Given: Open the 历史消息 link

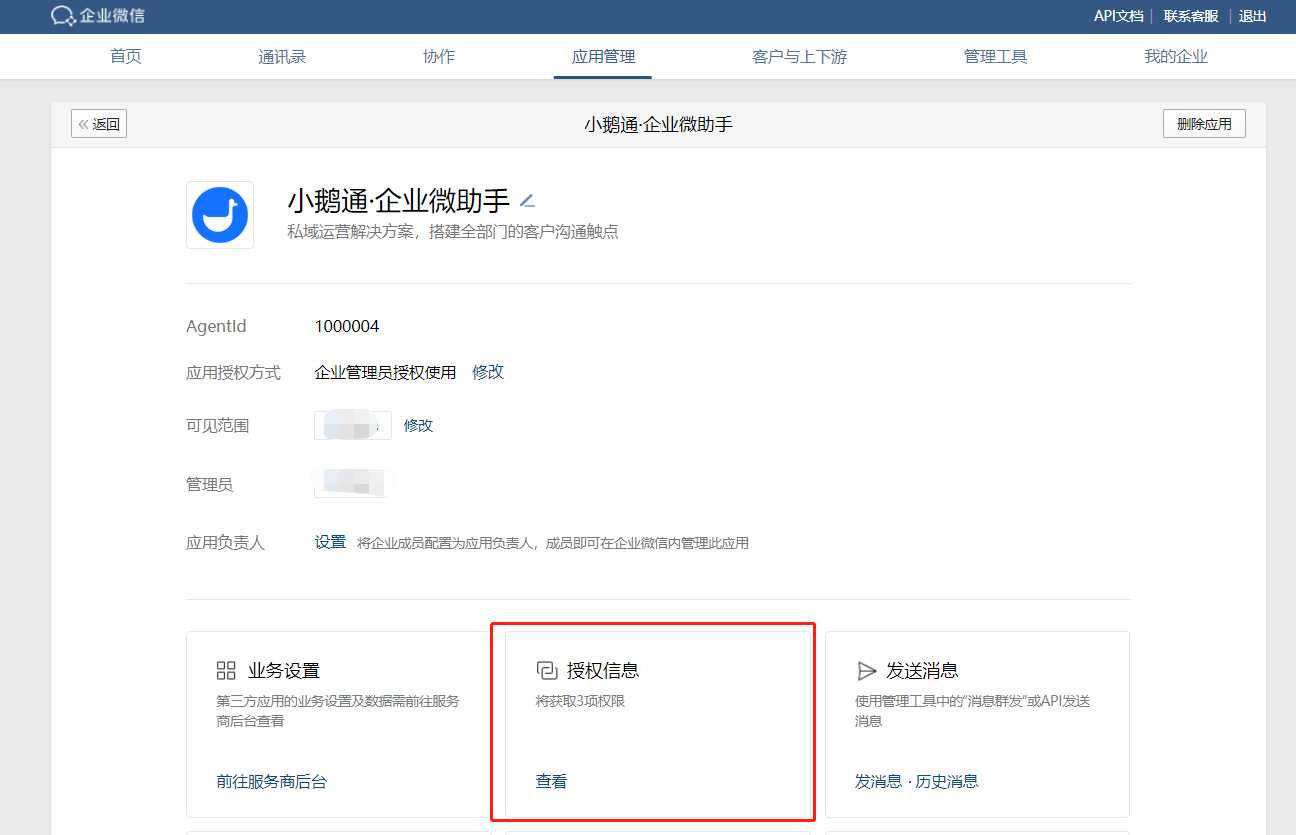Looking at the screenshot, I should pos(947,782).
